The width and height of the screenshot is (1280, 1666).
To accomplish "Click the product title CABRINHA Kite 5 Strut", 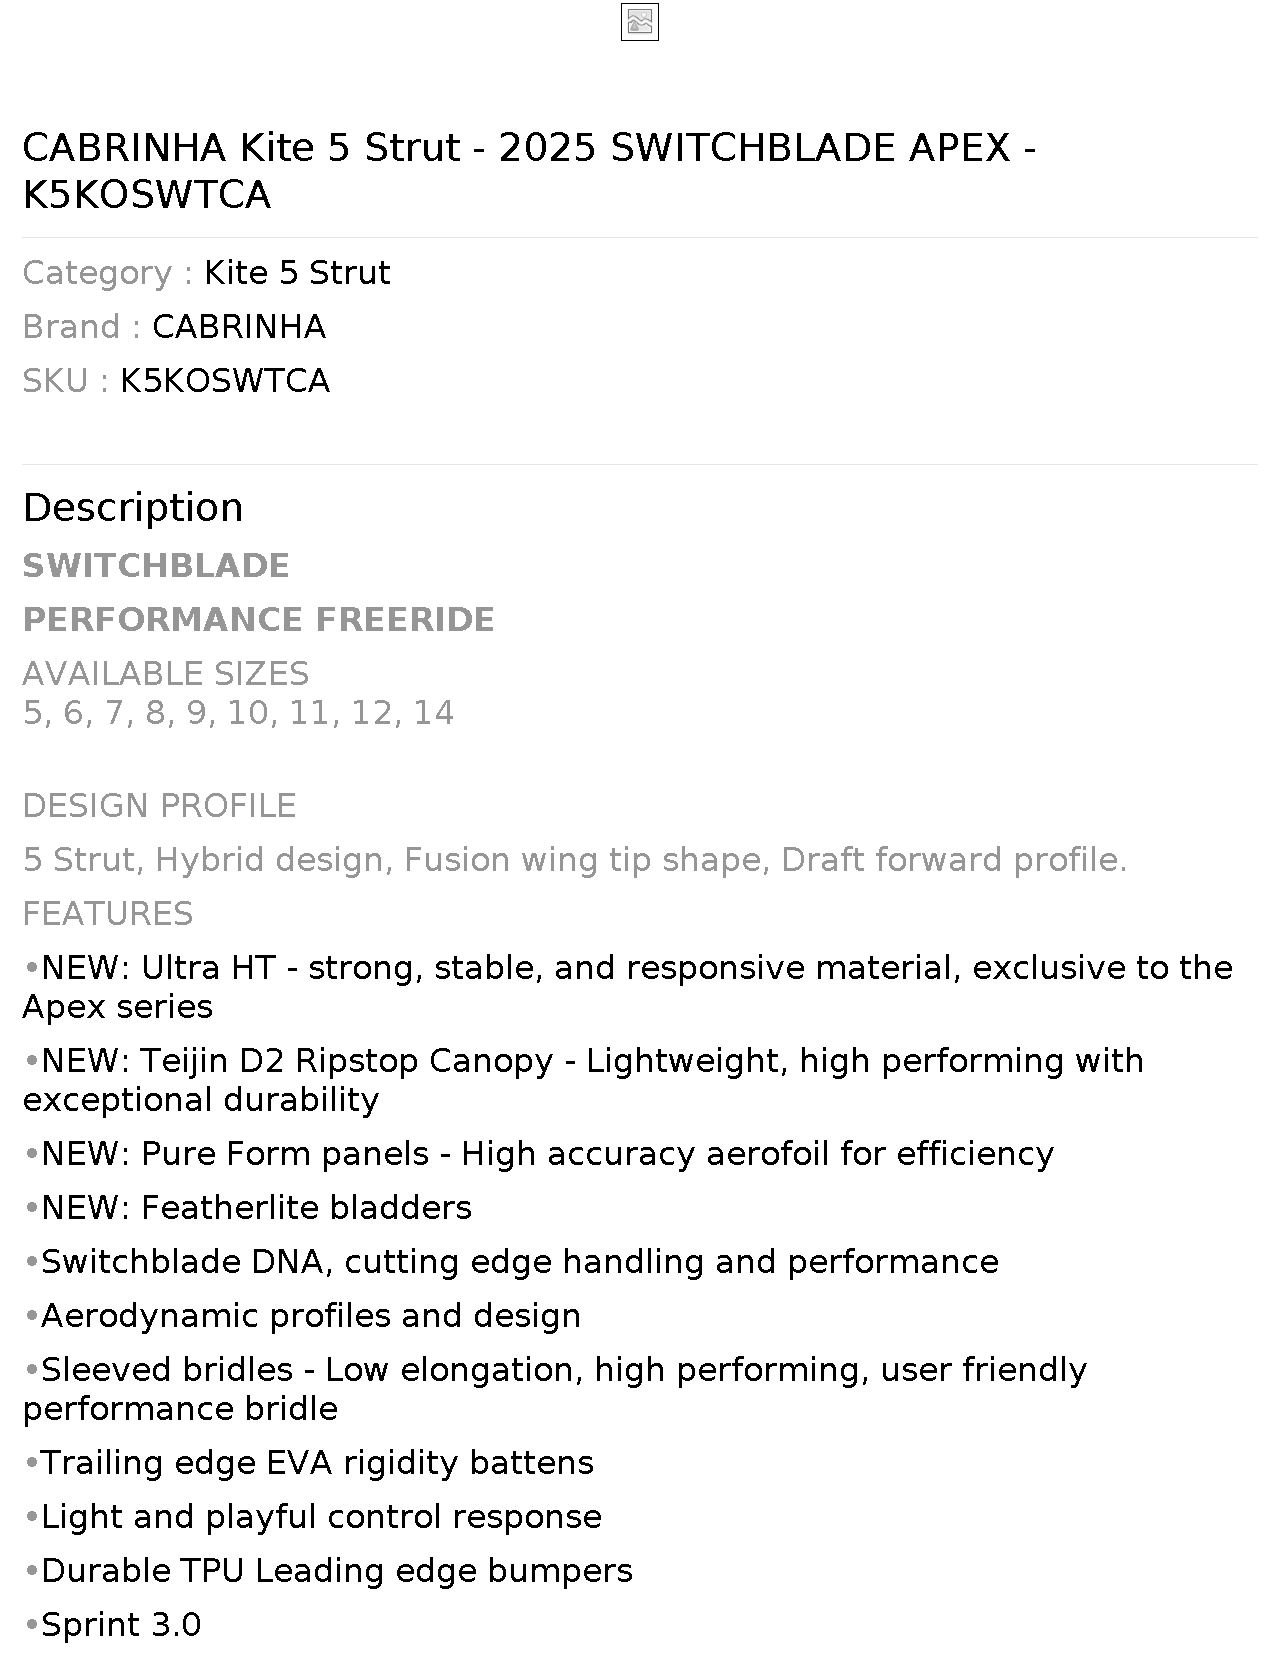I will pyautogui.click(x=529, y=171).
